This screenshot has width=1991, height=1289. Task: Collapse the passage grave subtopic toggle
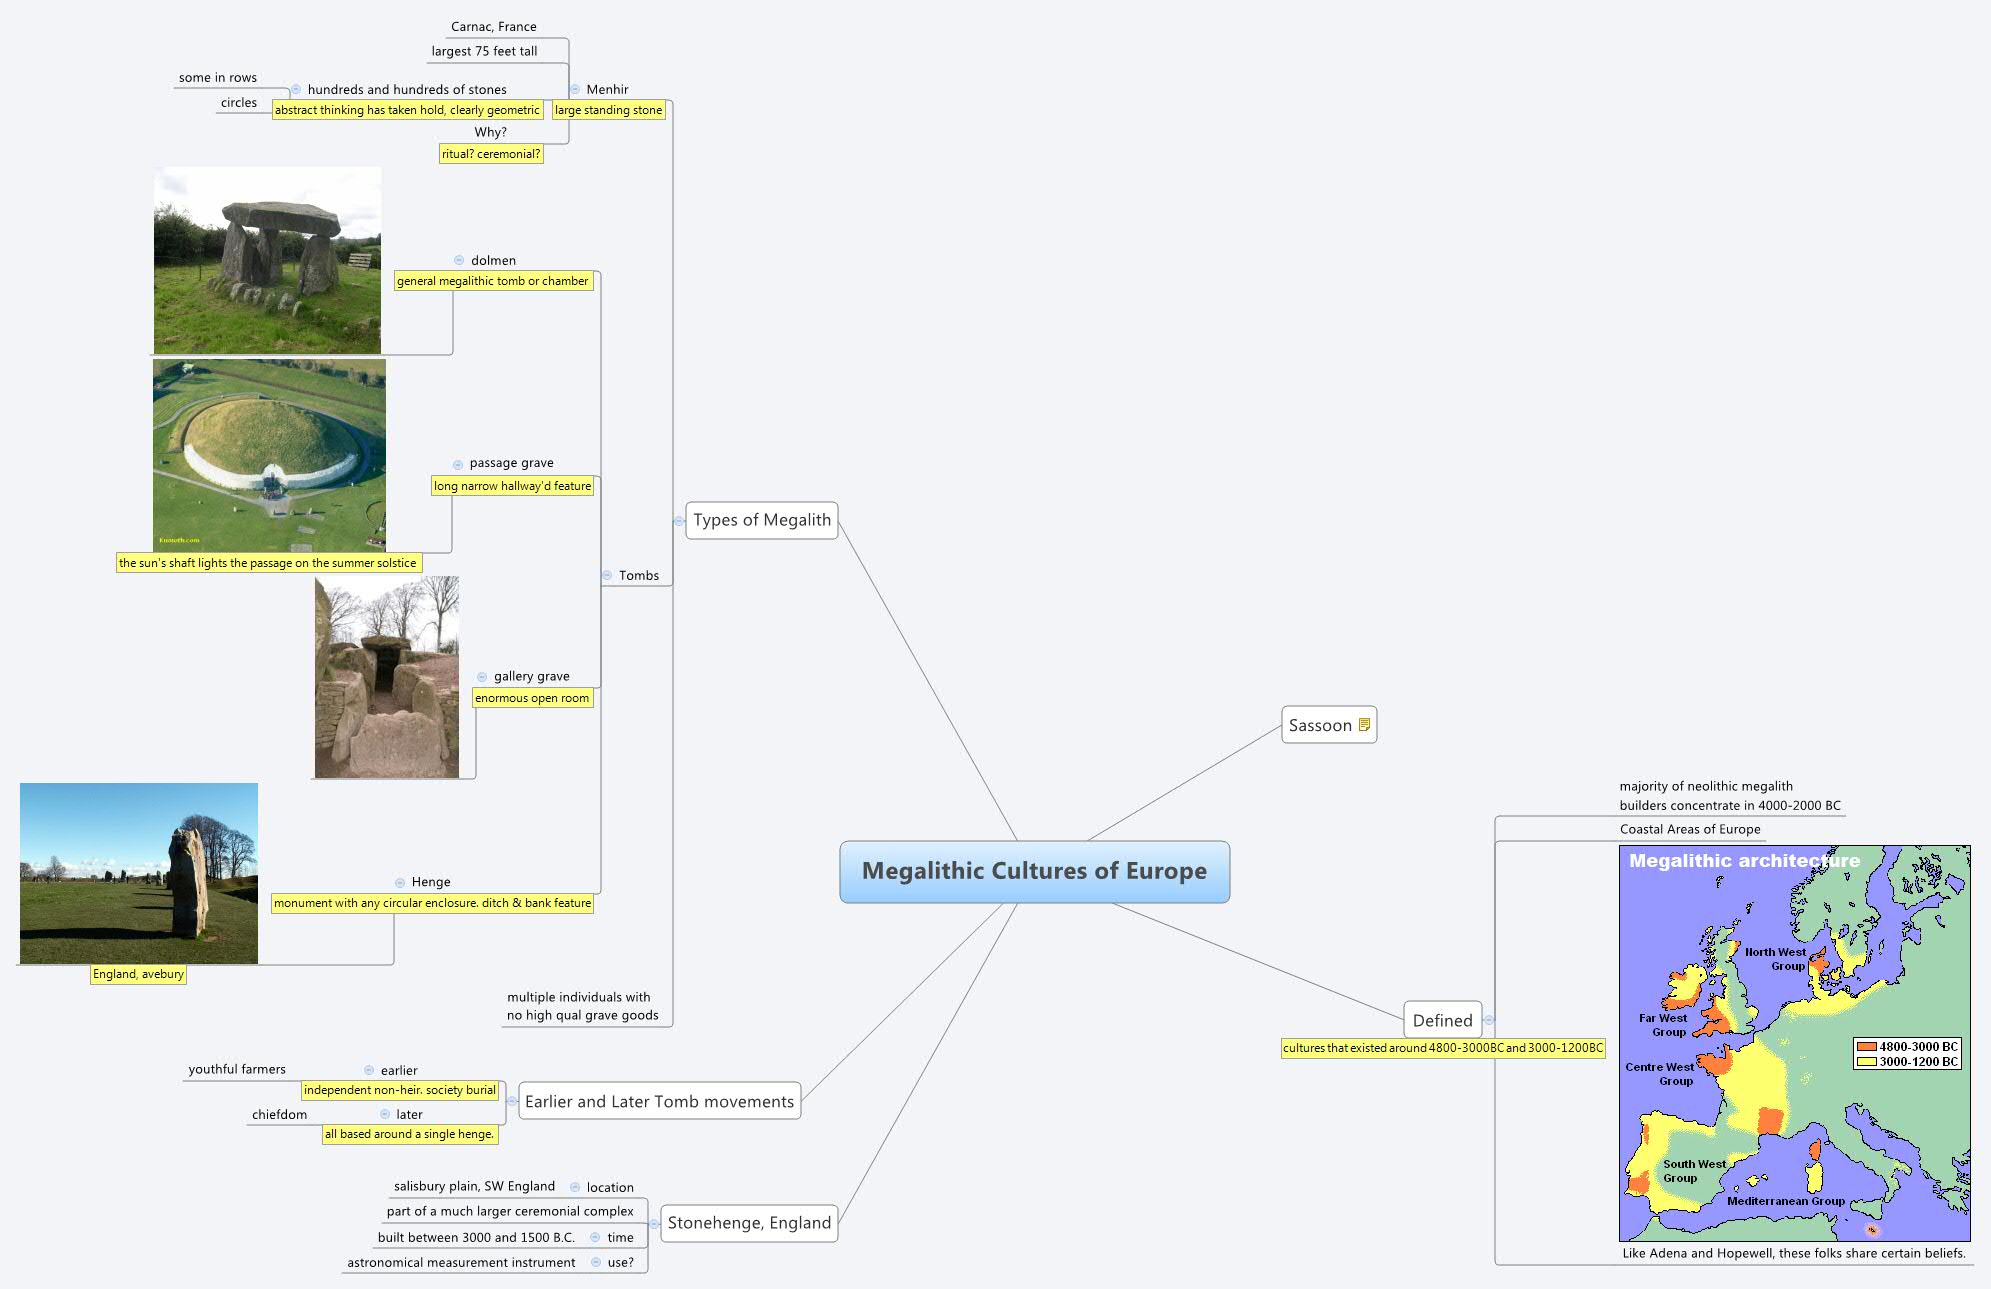tap(458, 464)
